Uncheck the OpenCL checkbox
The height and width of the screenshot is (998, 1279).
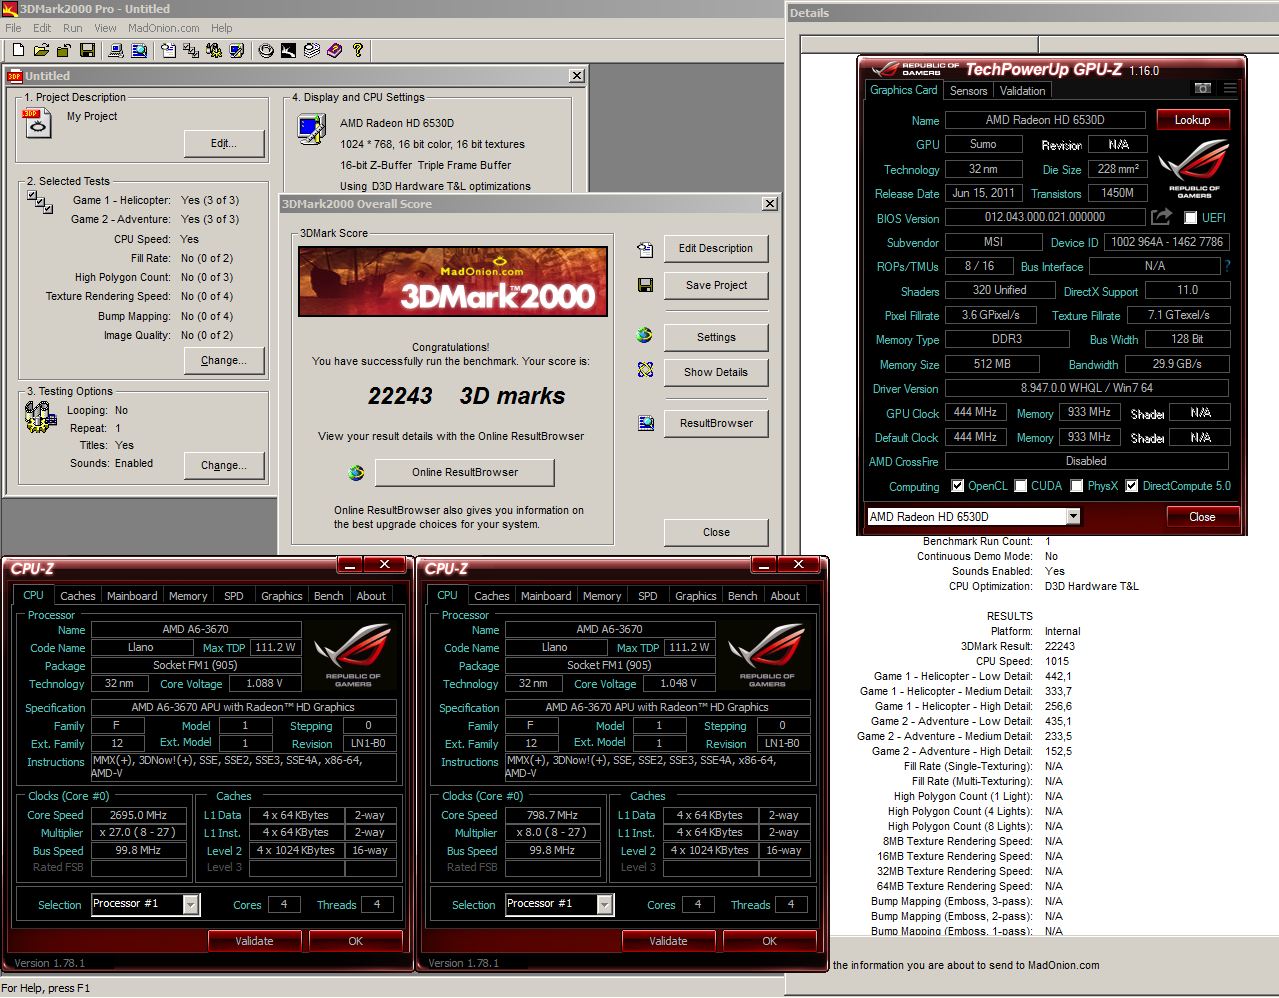pyautogui.click(x=958, y=486)
